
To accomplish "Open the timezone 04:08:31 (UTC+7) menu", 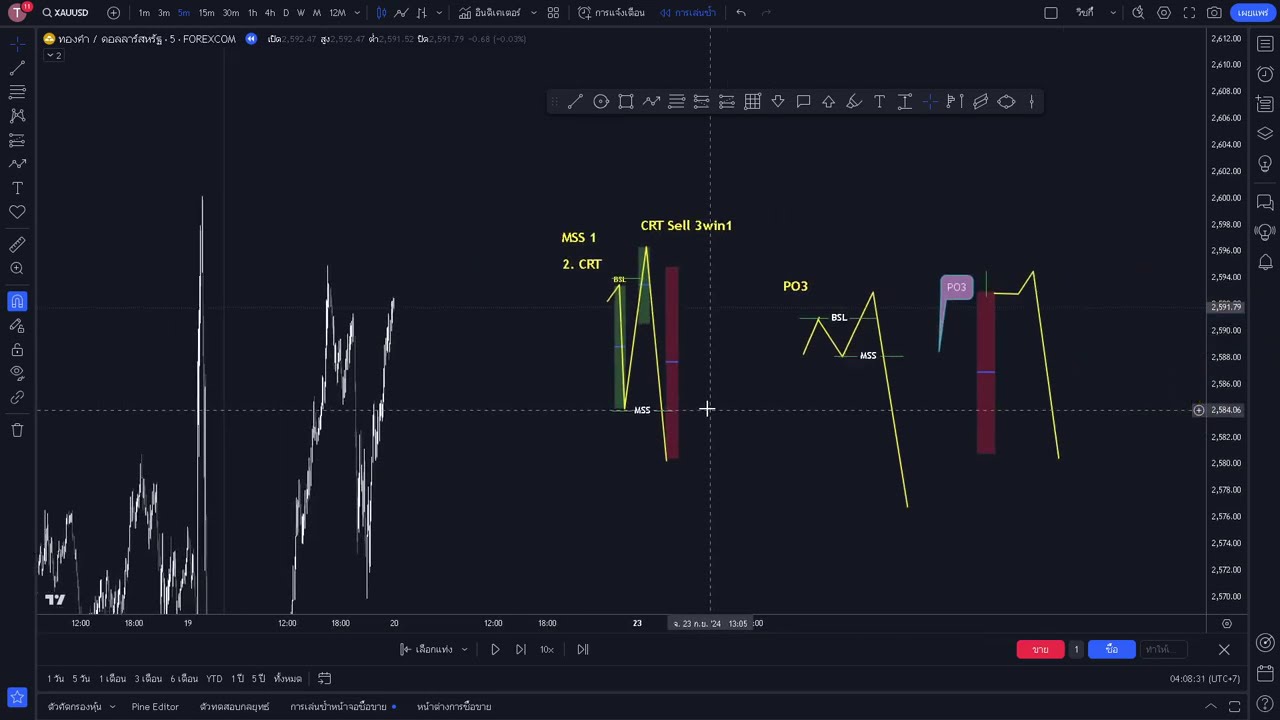I will tap(1205, 679).
